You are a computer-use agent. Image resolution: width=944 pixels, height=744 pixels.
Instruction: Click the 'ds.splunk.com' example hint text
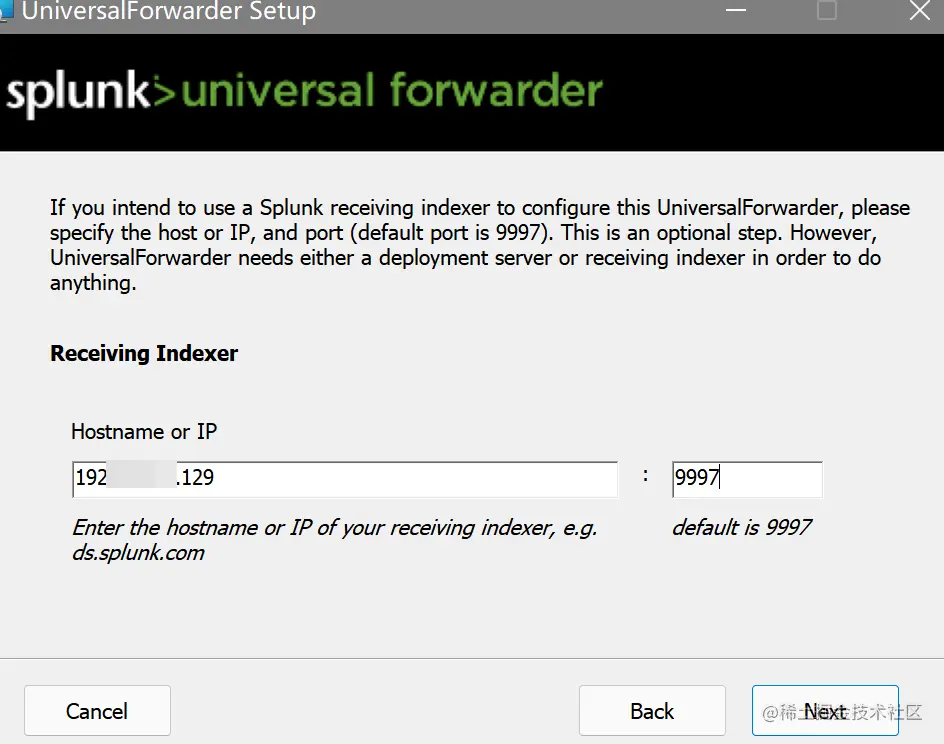pos(138,553)
